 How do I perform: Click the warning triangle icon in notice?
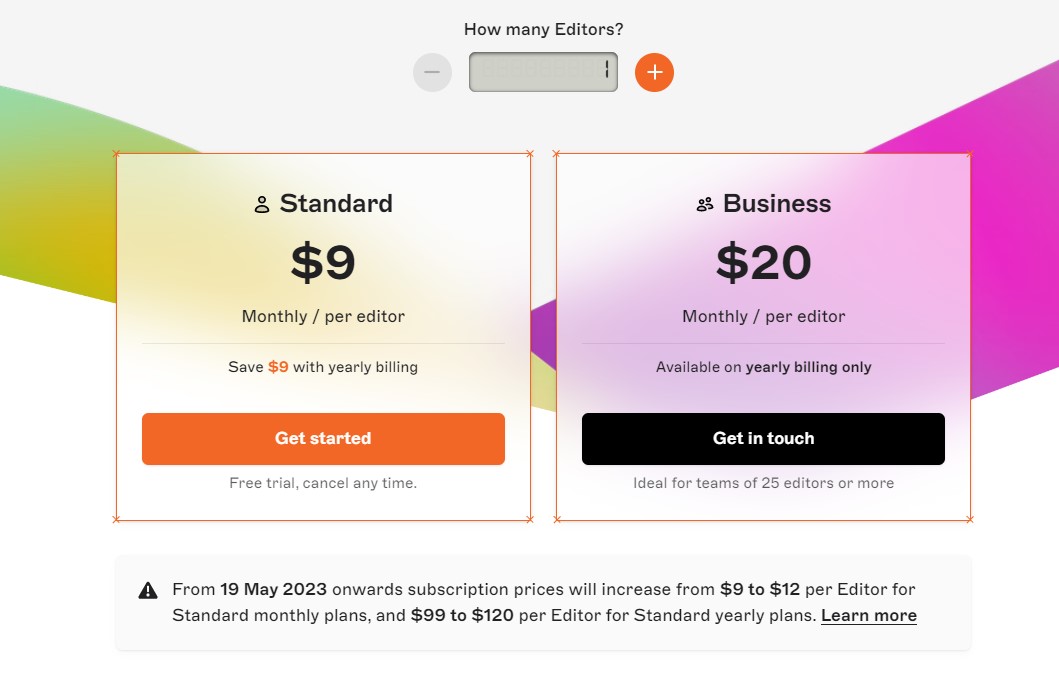148,590
